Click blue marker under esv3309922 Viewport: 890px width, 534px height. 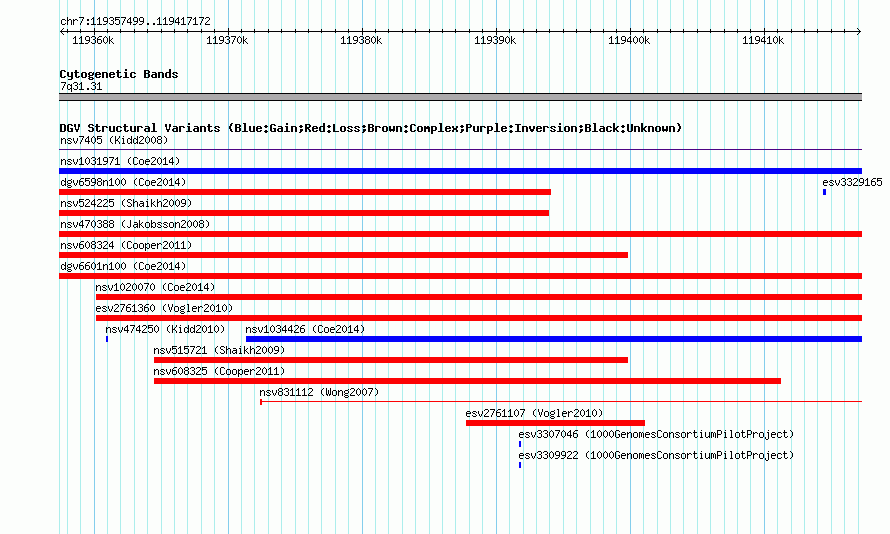520,465
